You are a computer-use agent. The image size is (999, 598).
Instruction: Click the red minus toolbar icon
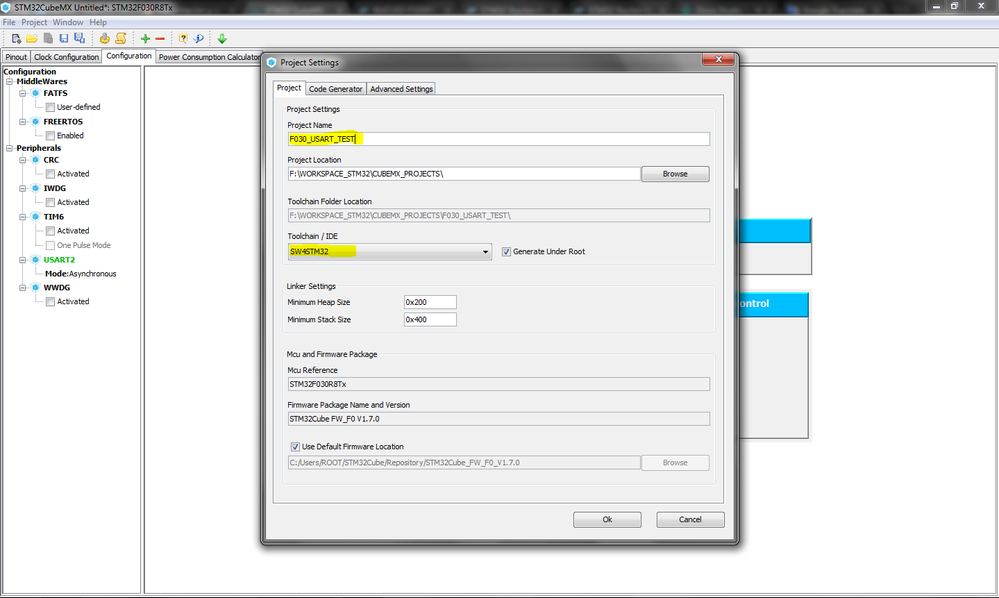click(160, 39)
